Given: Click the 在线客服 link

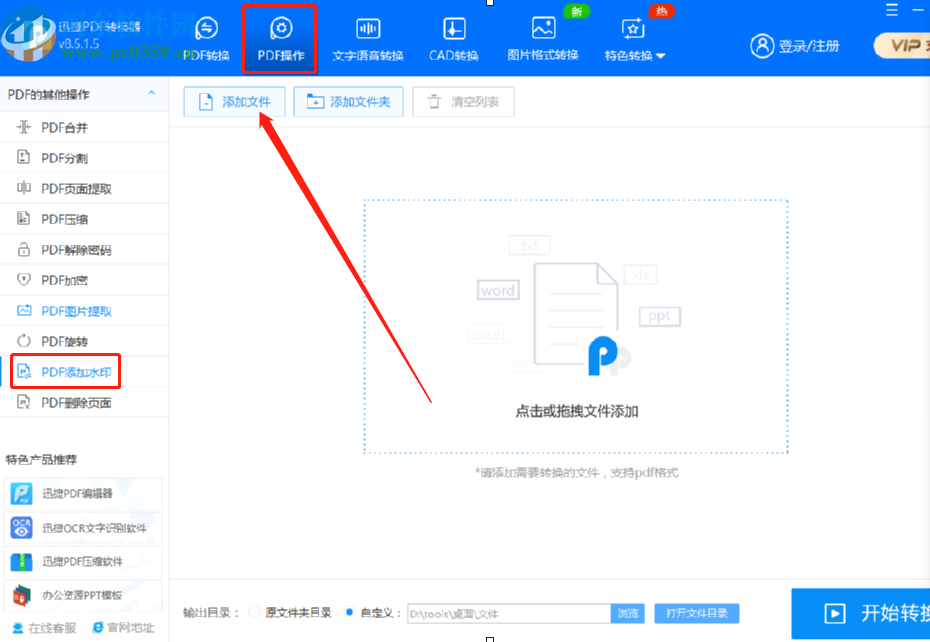Looking at the screenshot, I should [44, 628].
